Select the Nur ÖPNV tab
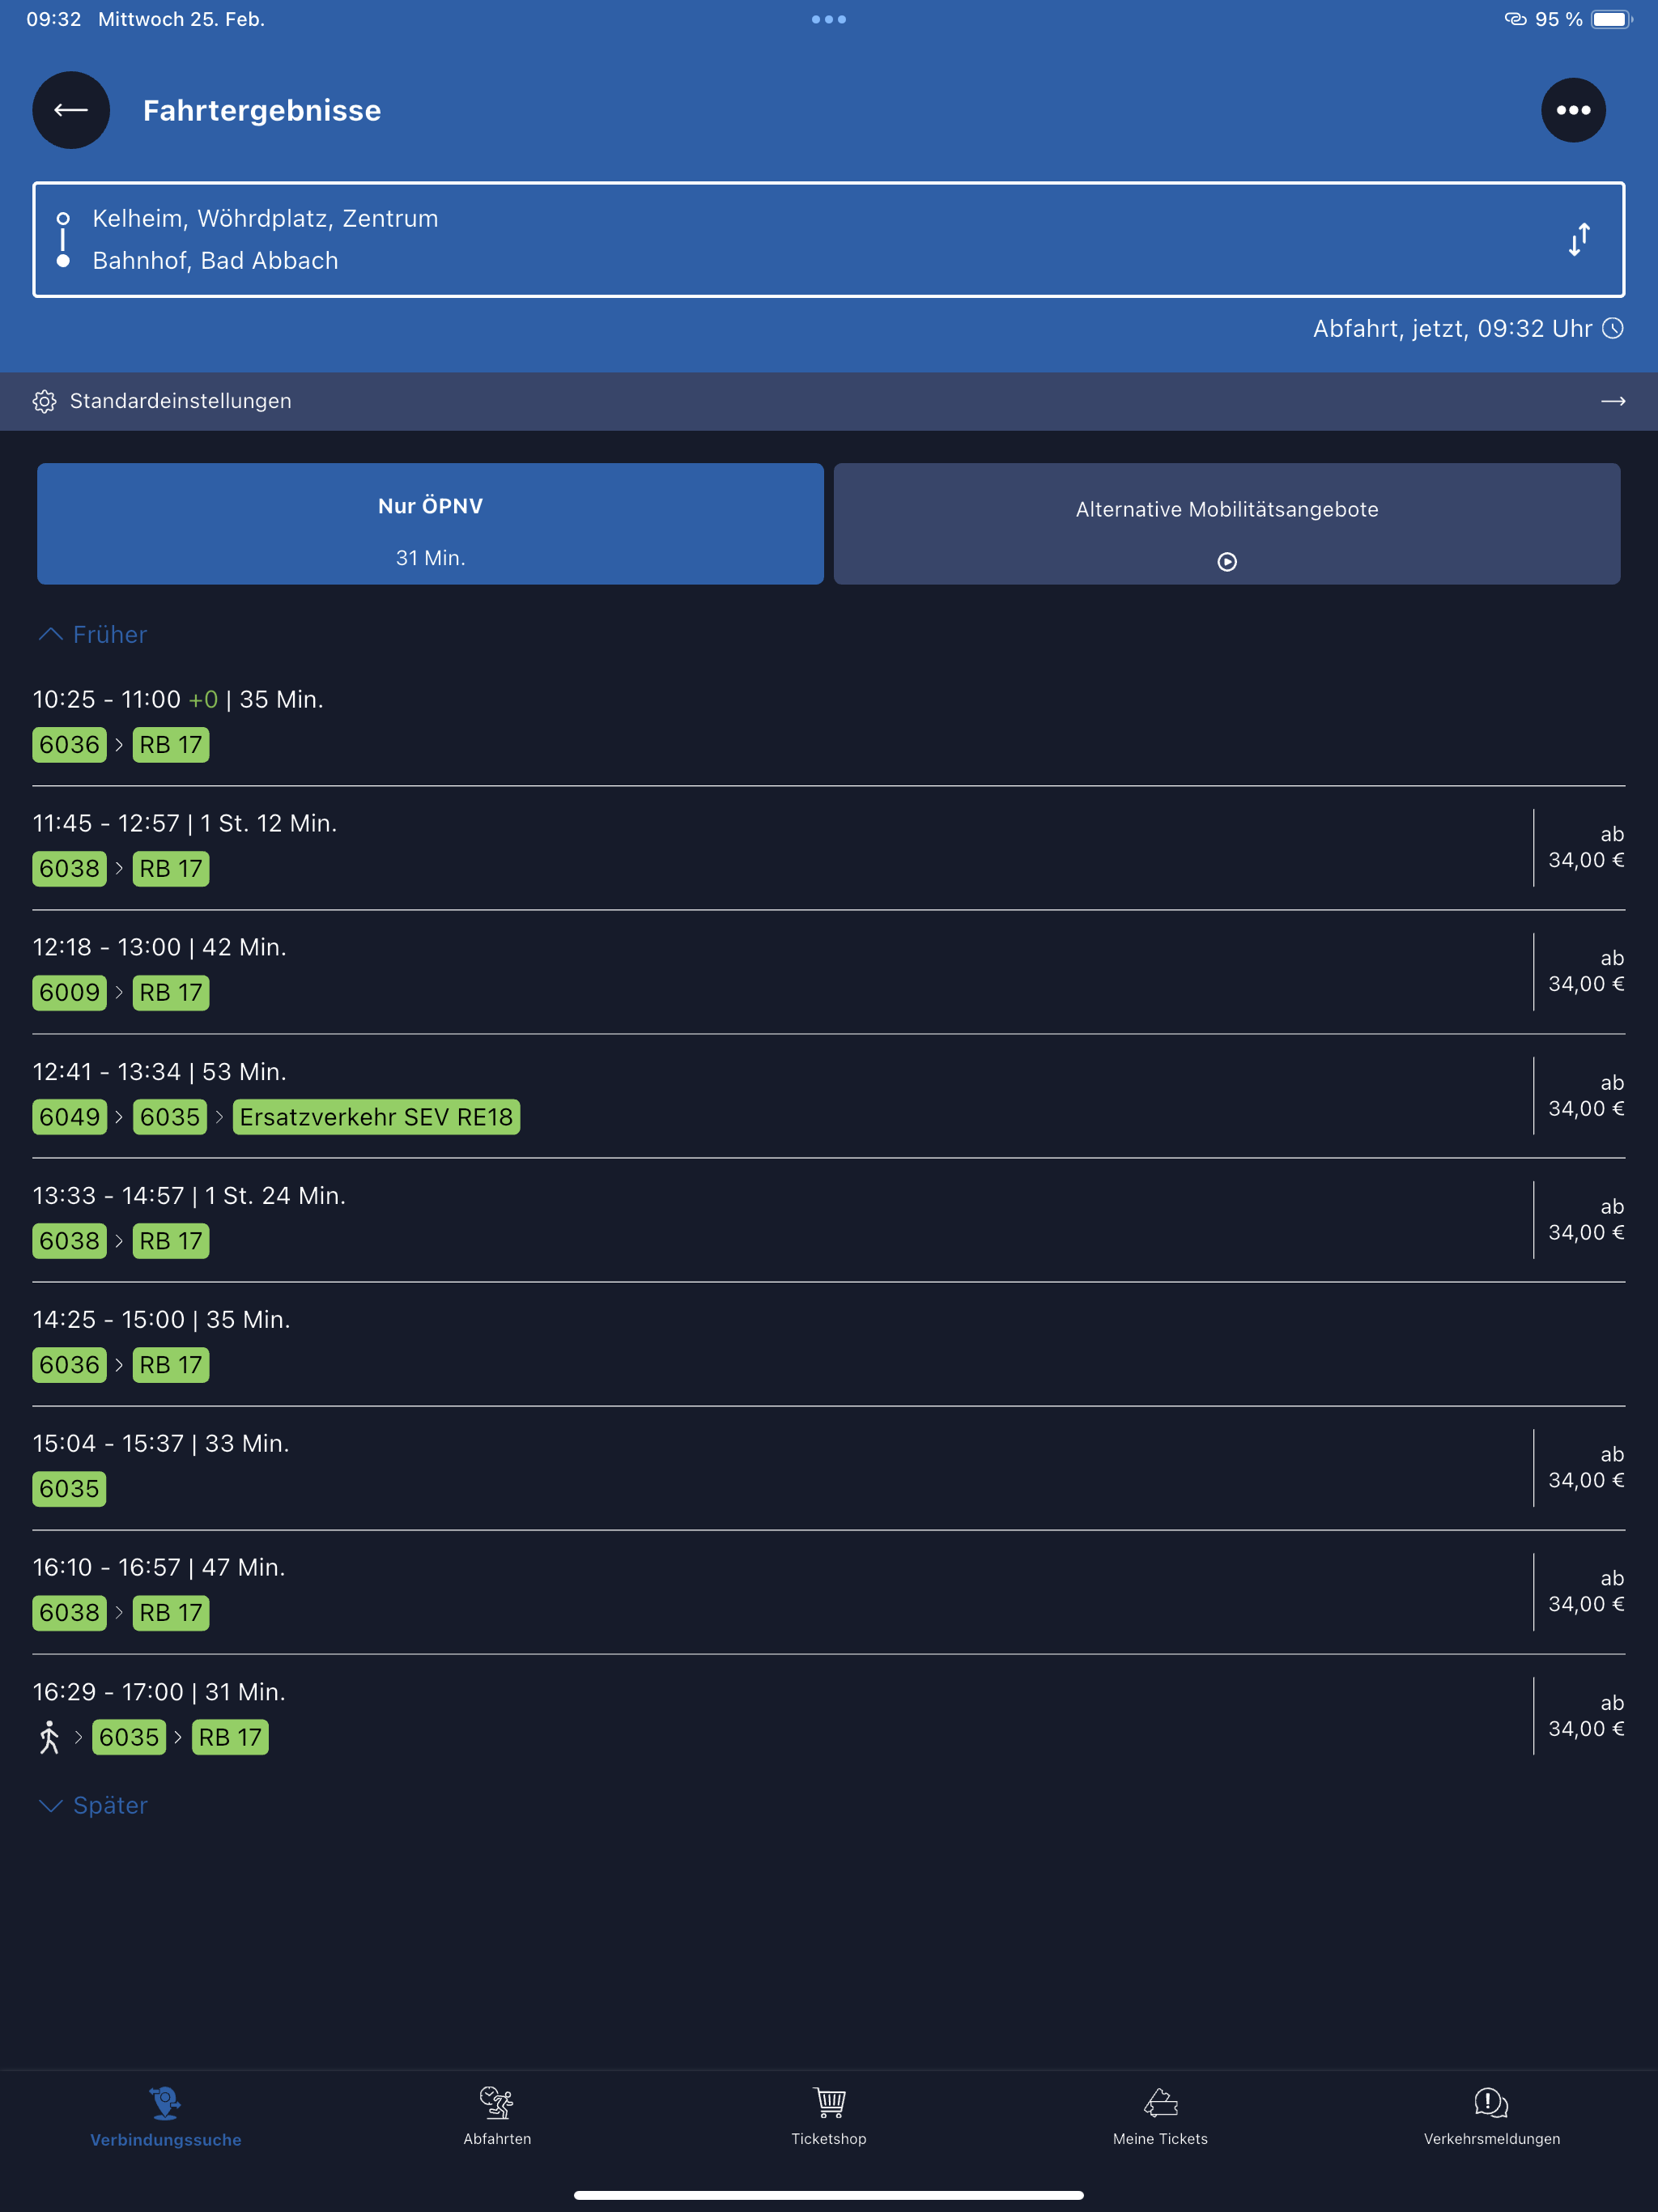1658x2212 pixels. (x=430, y=523)
